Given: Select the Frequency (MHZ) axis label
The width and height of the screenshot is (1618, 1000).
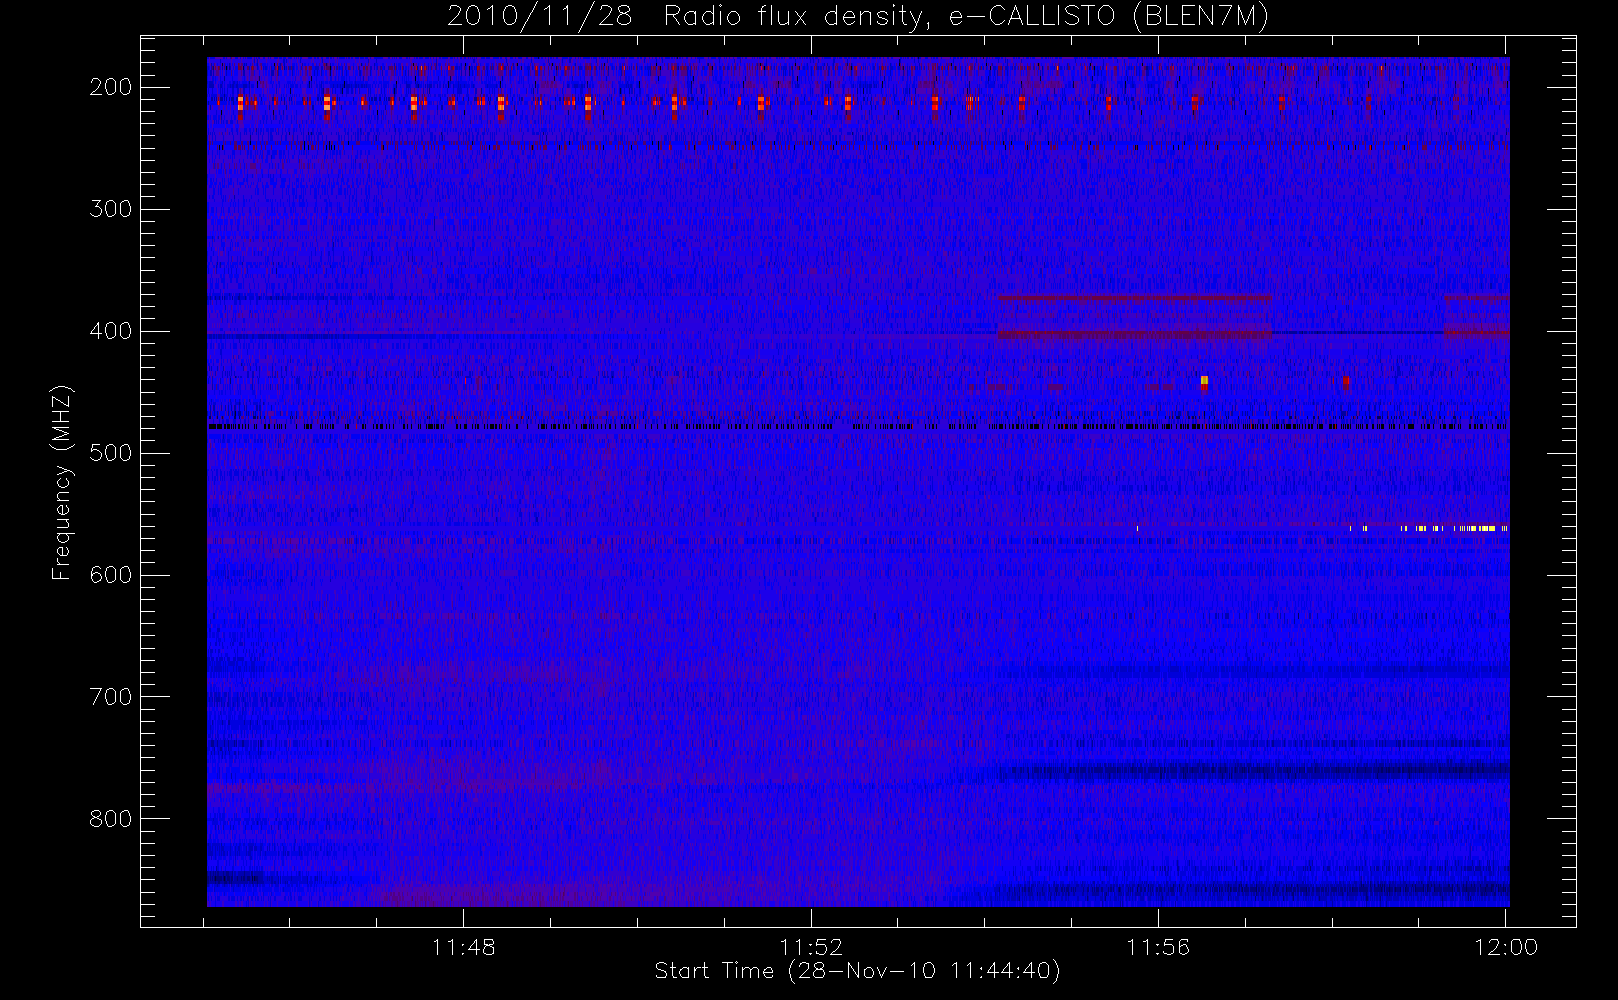Looking at the screenshot, I should click(62, 482).
